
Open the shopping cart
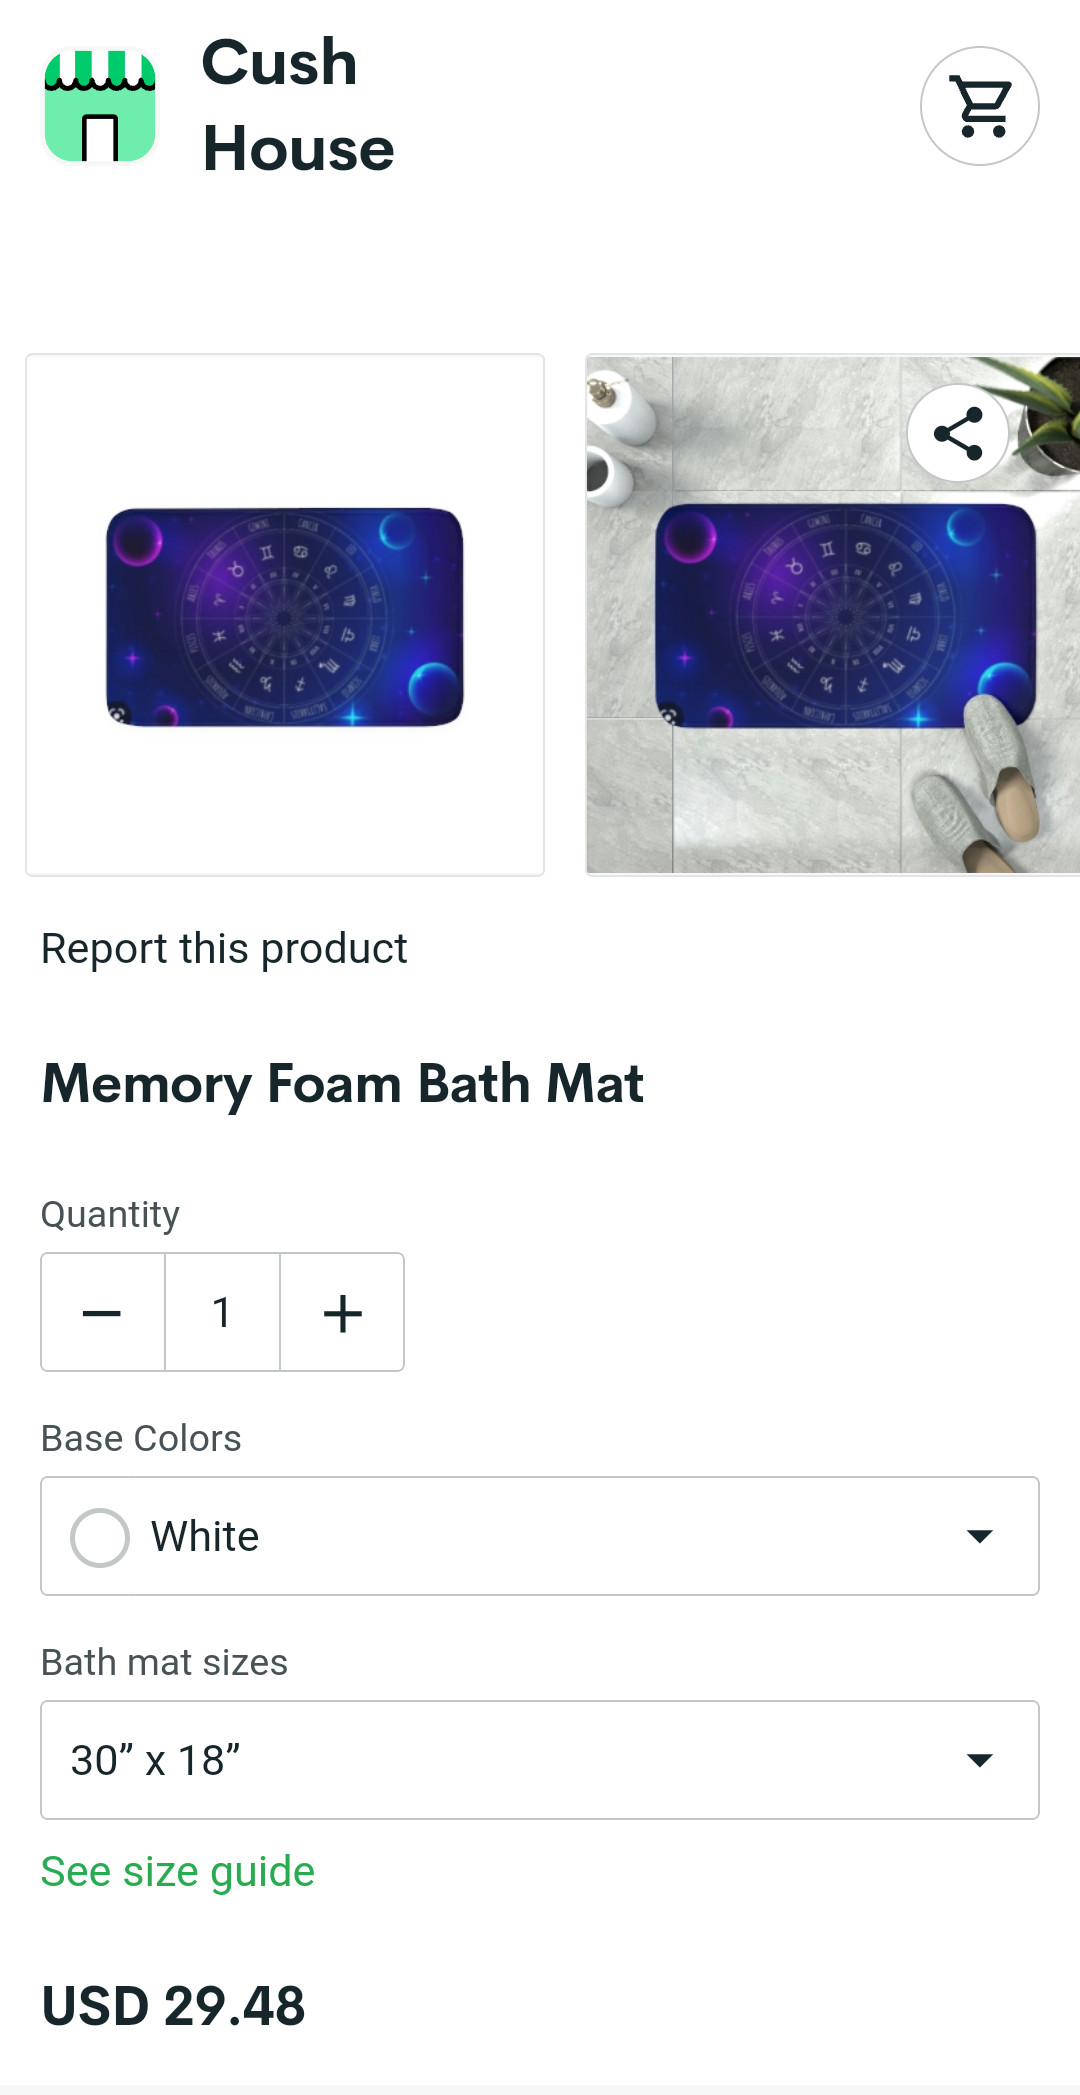click(979, 106)
